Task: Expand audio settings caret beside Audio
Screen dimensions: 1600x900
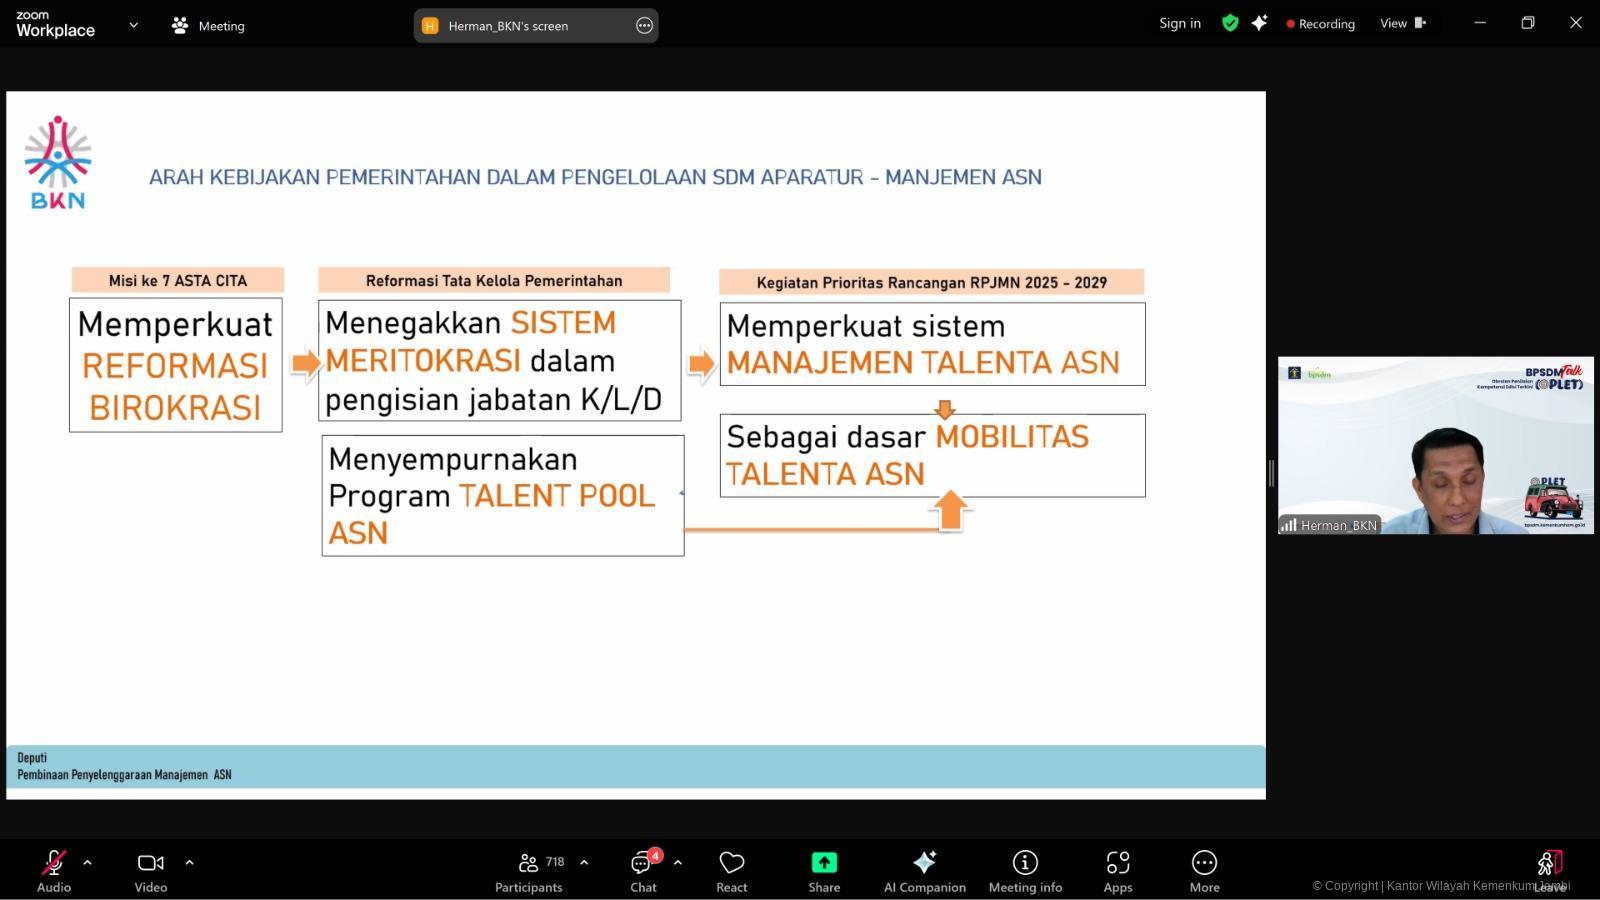Action: click(x=87, y=862)
